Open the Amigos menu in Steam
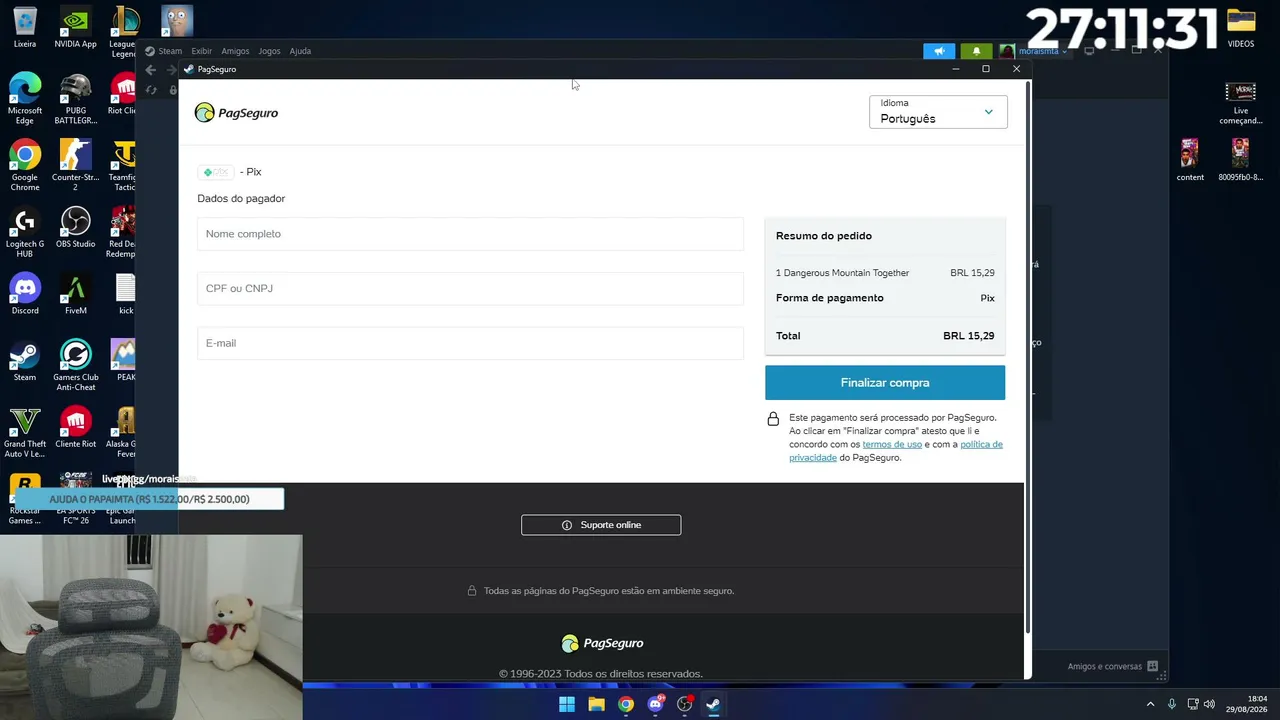 tap(235, 51)
